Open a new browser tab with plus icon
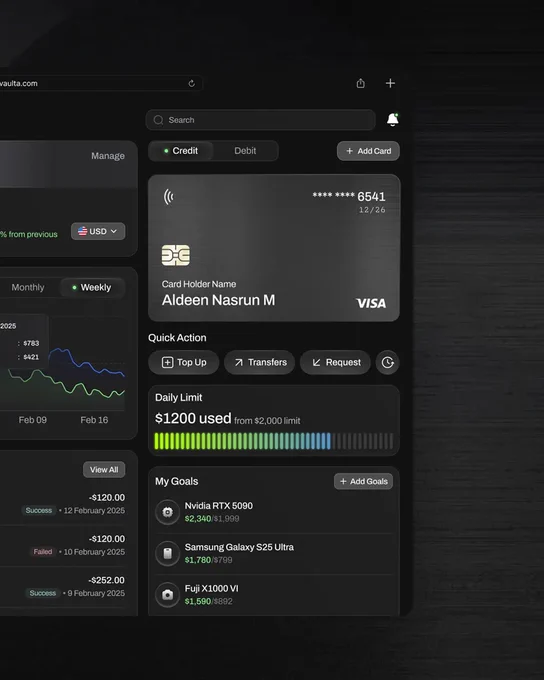Viewport: 544px width, 680px height. tap(390, 83)
